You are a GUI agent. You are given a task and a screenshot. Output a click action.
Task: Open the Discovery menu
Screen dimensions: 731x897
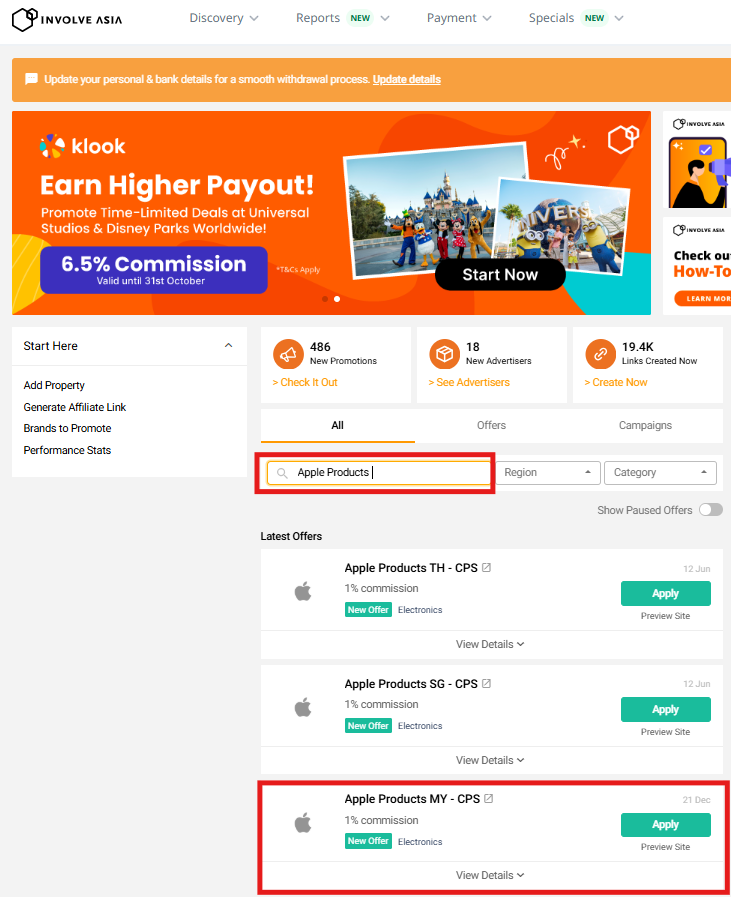click(224, 18)
